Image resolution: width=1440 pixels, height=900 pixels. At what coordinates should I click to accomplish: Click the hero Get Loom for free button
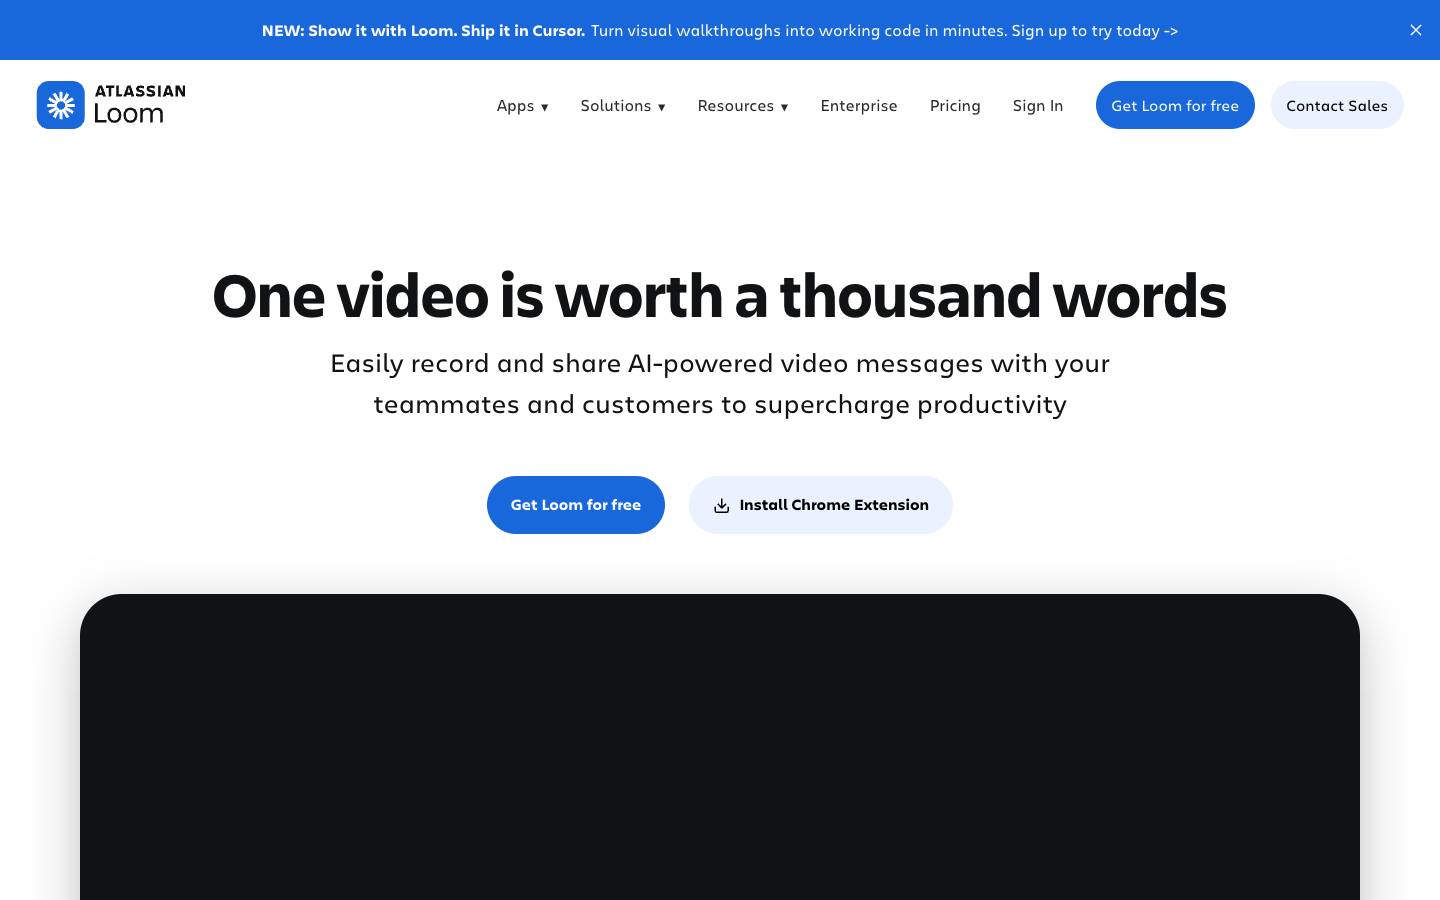[576, 505]
